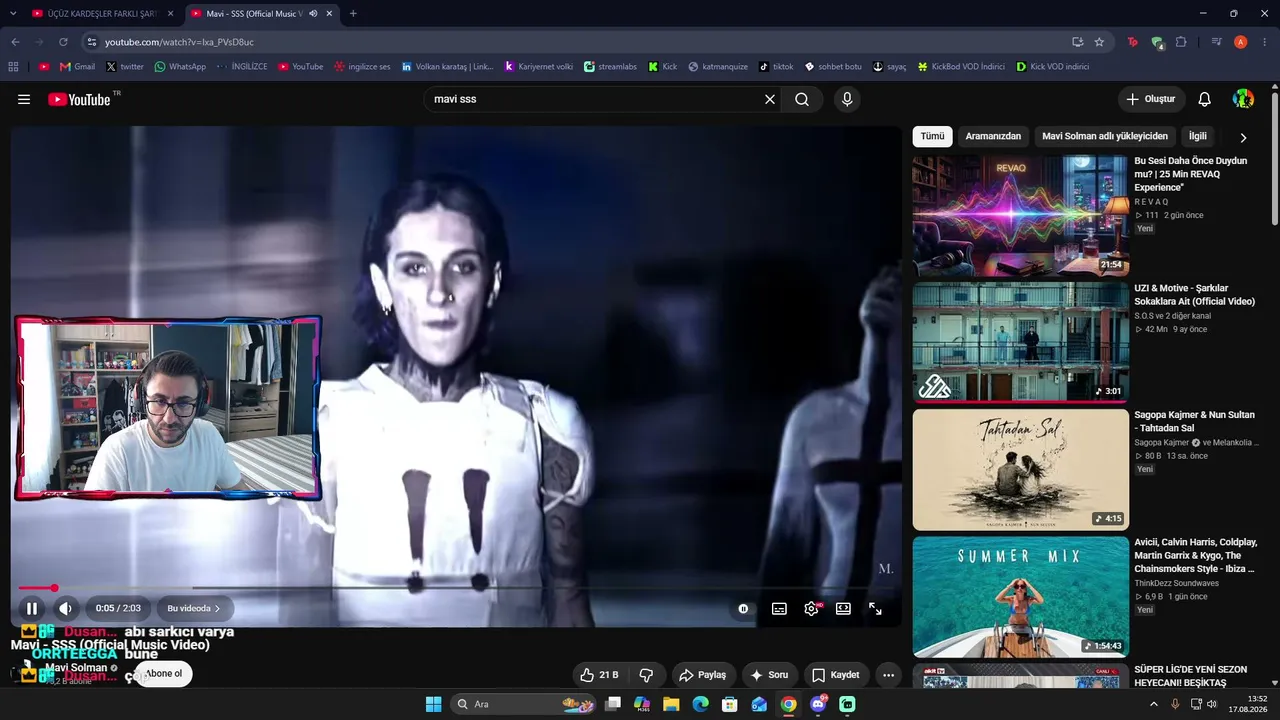Open 'Sagopa Kajmer & Nun Sultan' video title
The width and height of the screenshot is (1280, 720).
coord(1194,421)
